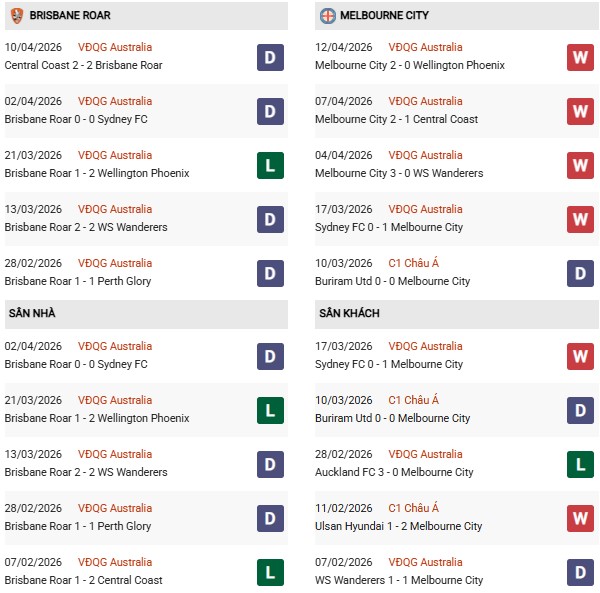Click the L badge for Auckland FC 3-0 Melbourne City
Image resolution: width=600 pixels, height=593 pixels.
click(x=580, y=464)
